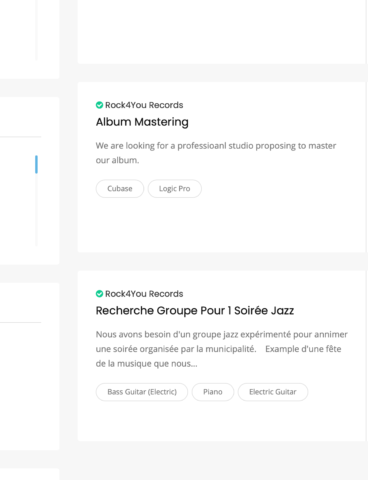Select the Logic Pro tag
The width and height of the screenshot is (368, 480).
coord(175,189)
